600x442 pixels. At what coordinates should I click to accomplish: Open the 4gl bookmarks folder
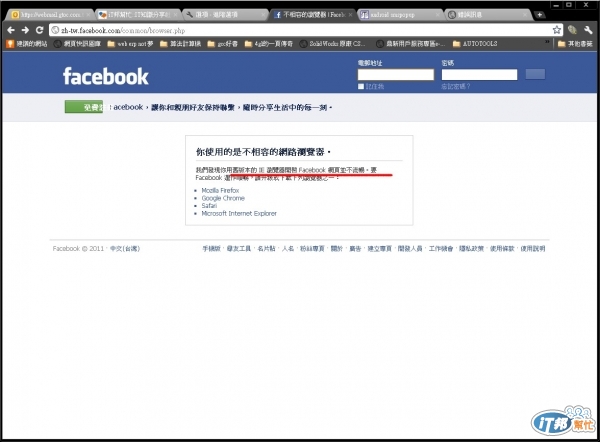(269, 44)
